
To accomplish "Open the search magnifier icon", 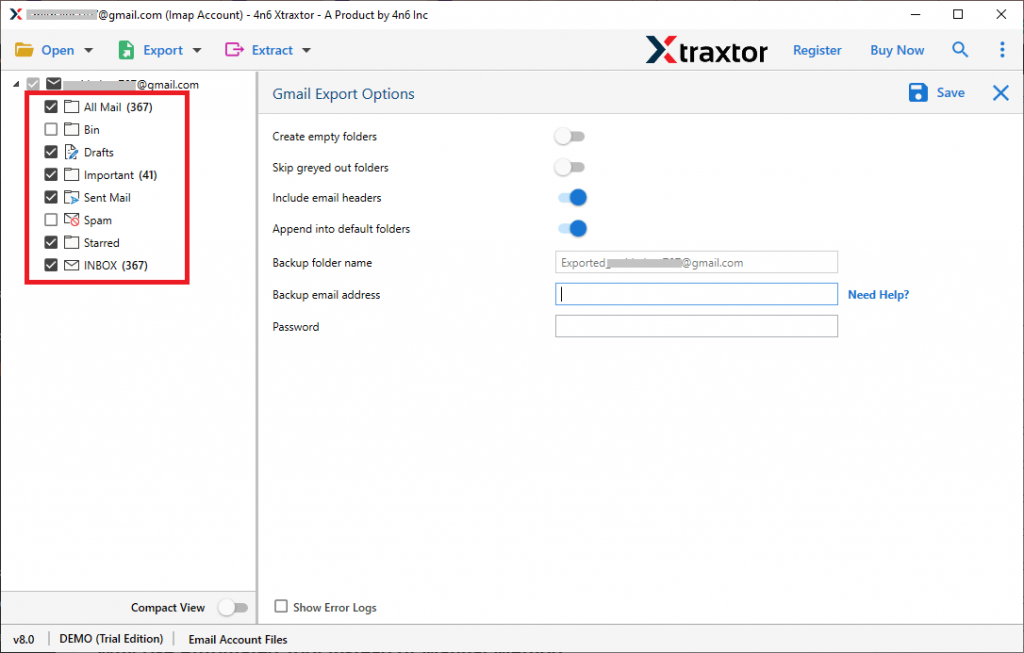I will pyautogui.click(x=959, y=50).
